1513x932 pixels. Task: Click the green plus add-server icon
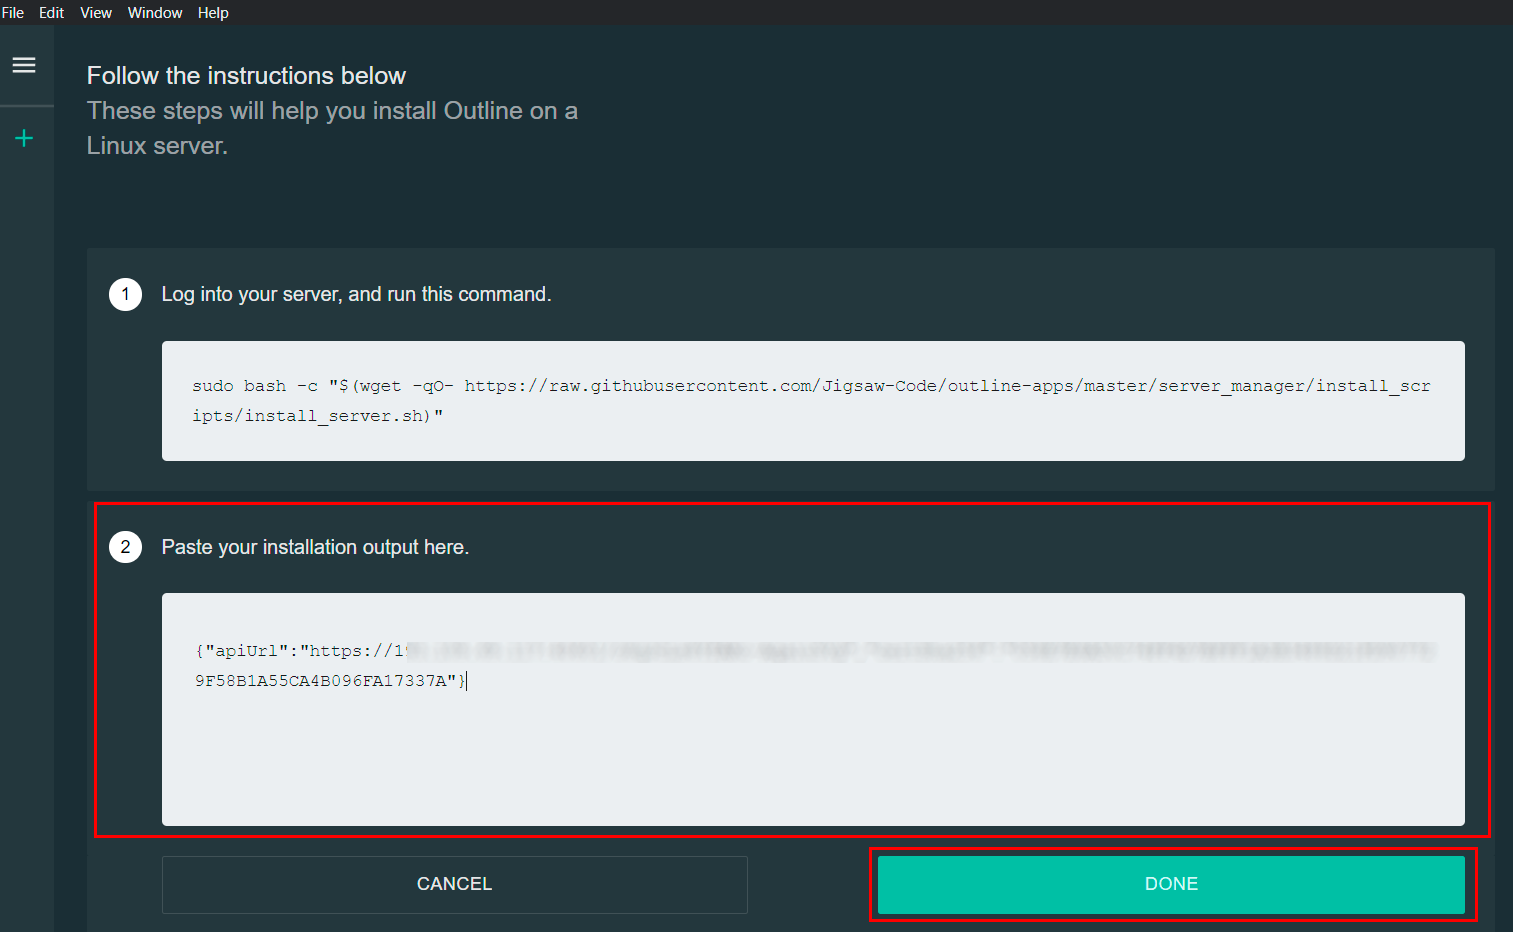(24, 138)
